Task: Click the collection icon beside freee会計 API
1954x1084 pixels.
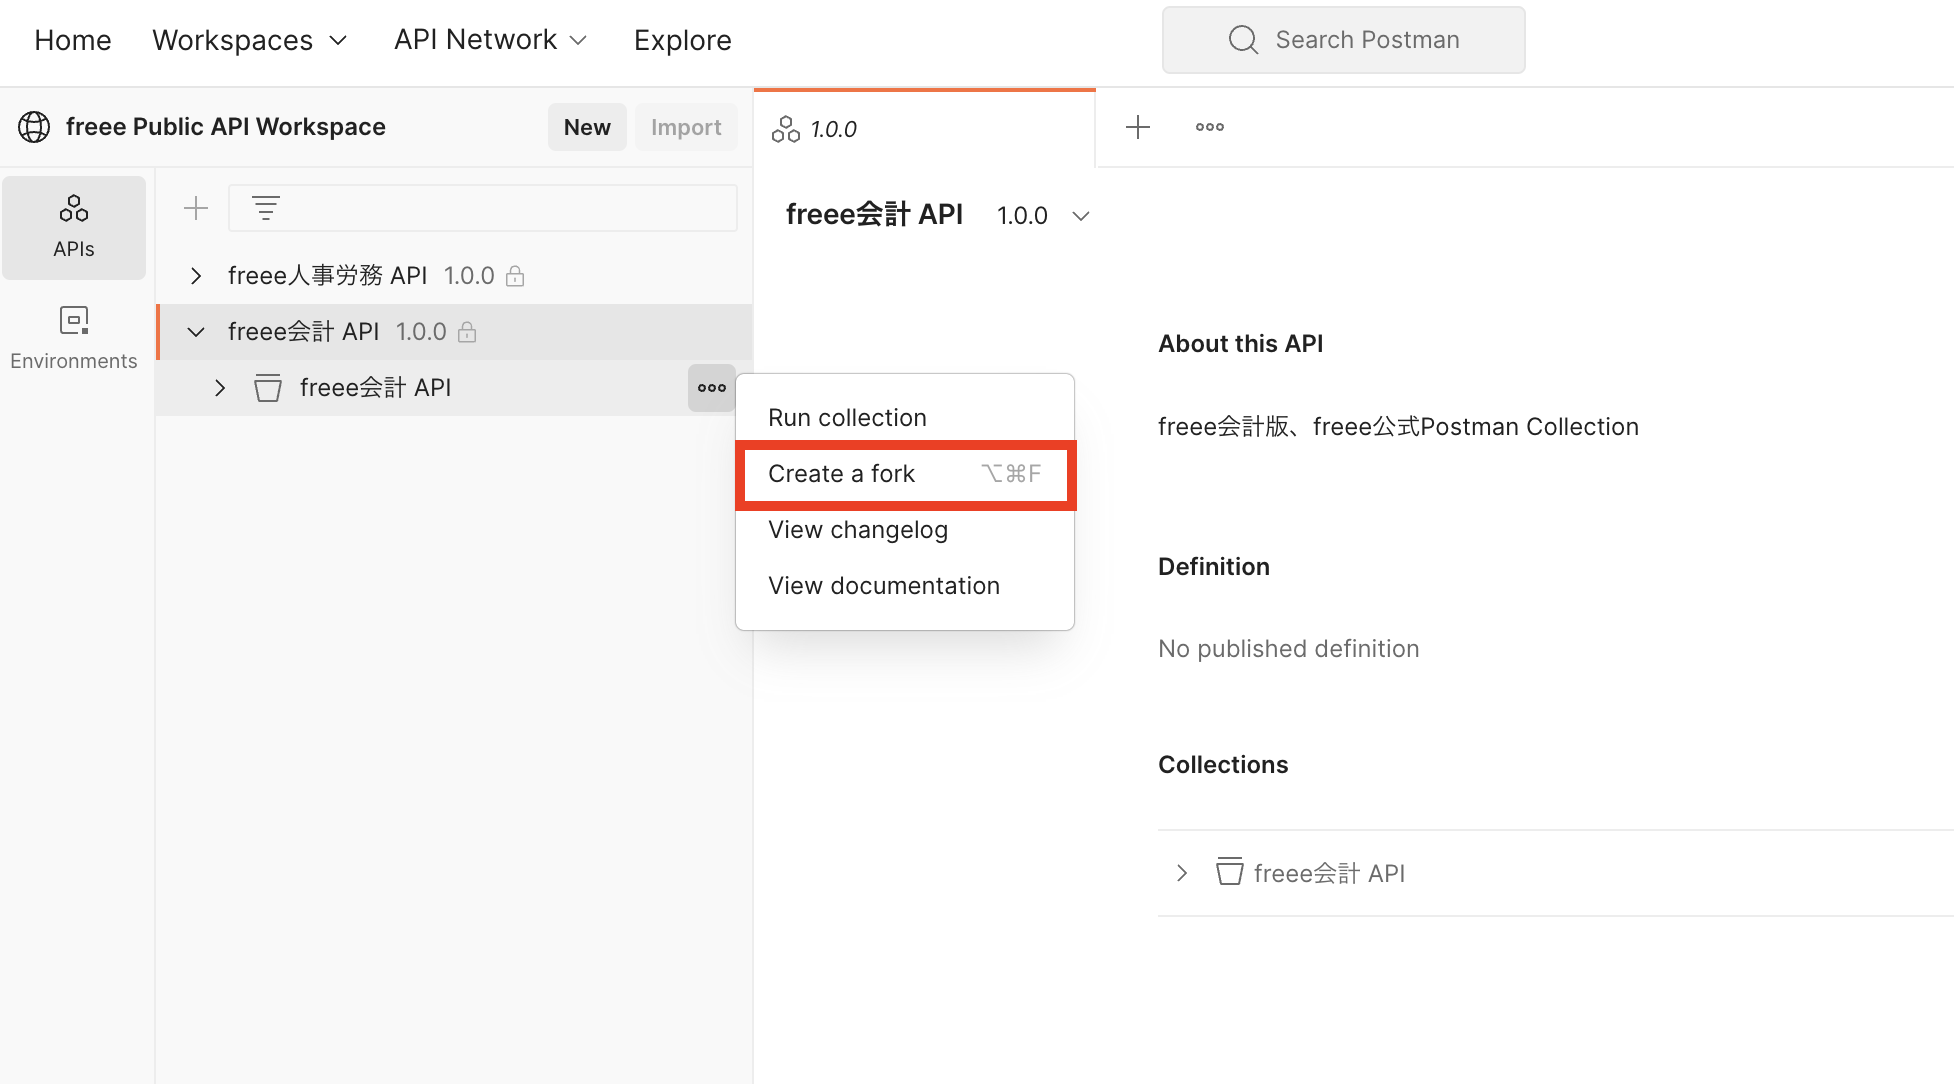Action: 267,387
